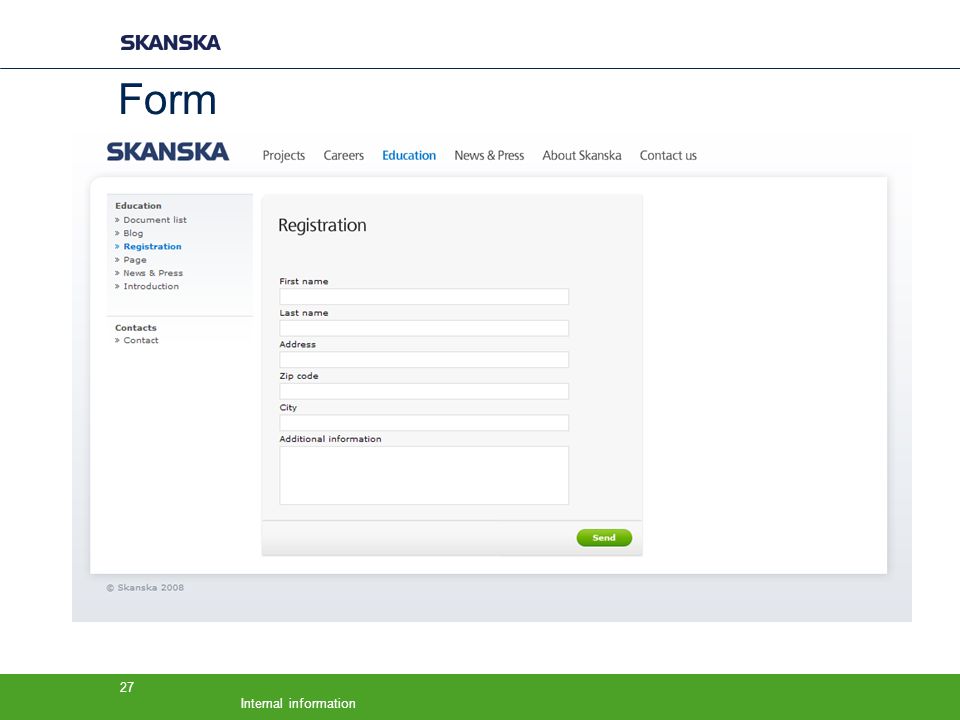This screenshot has height=720, width=960.
Task: Select the Education navigation tab
Action: 409,156
